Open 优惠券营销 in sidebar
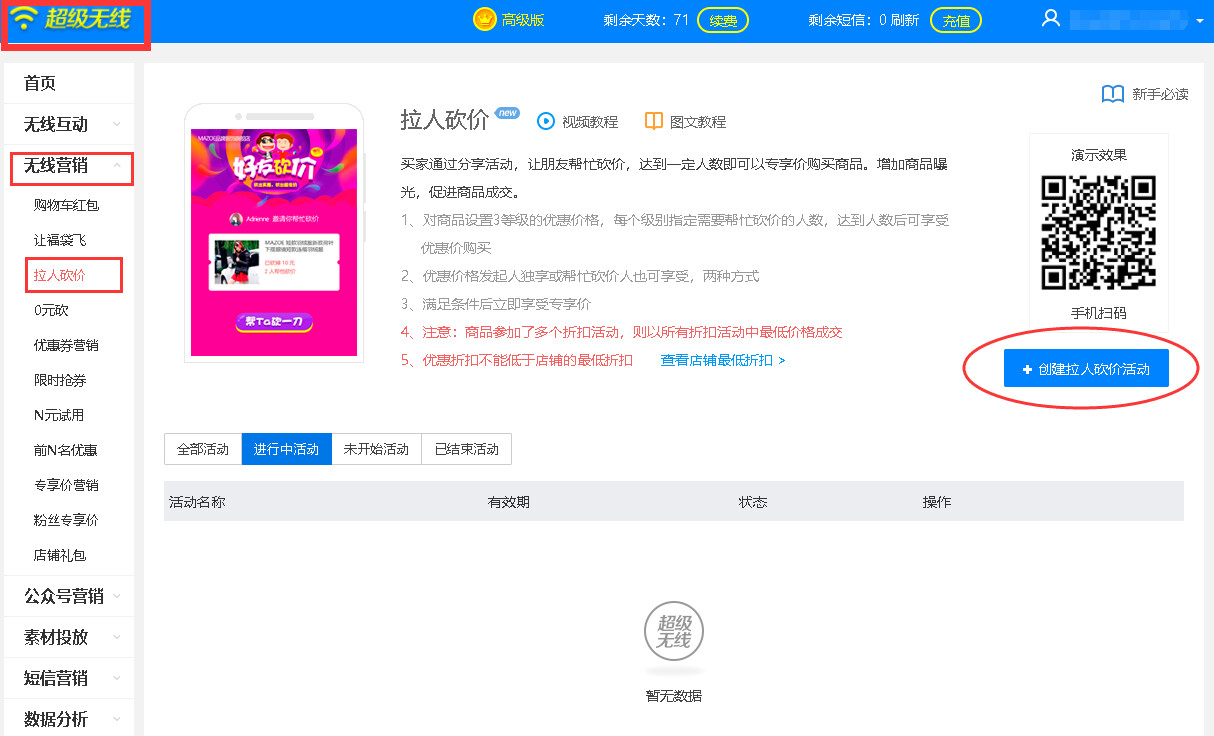The width and height of the screenshot is (1214, 736). click(66, 345)
